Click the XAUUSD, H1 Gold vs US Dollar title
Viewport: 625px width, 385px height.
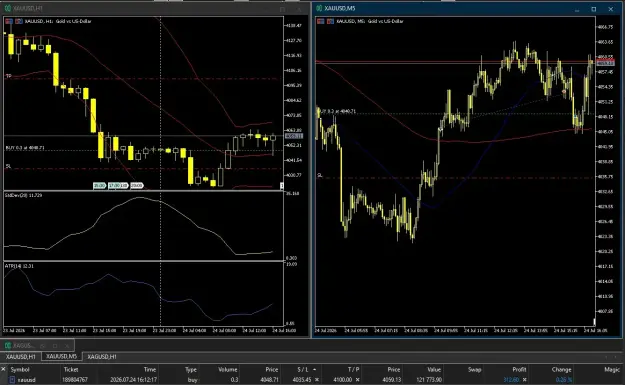point(58,21)
